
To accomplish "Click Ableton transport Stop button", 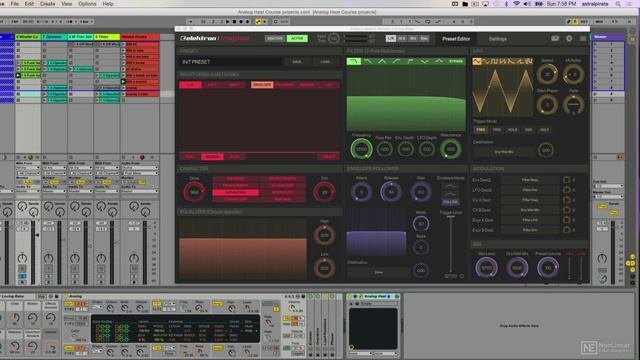I will [234, 21].
